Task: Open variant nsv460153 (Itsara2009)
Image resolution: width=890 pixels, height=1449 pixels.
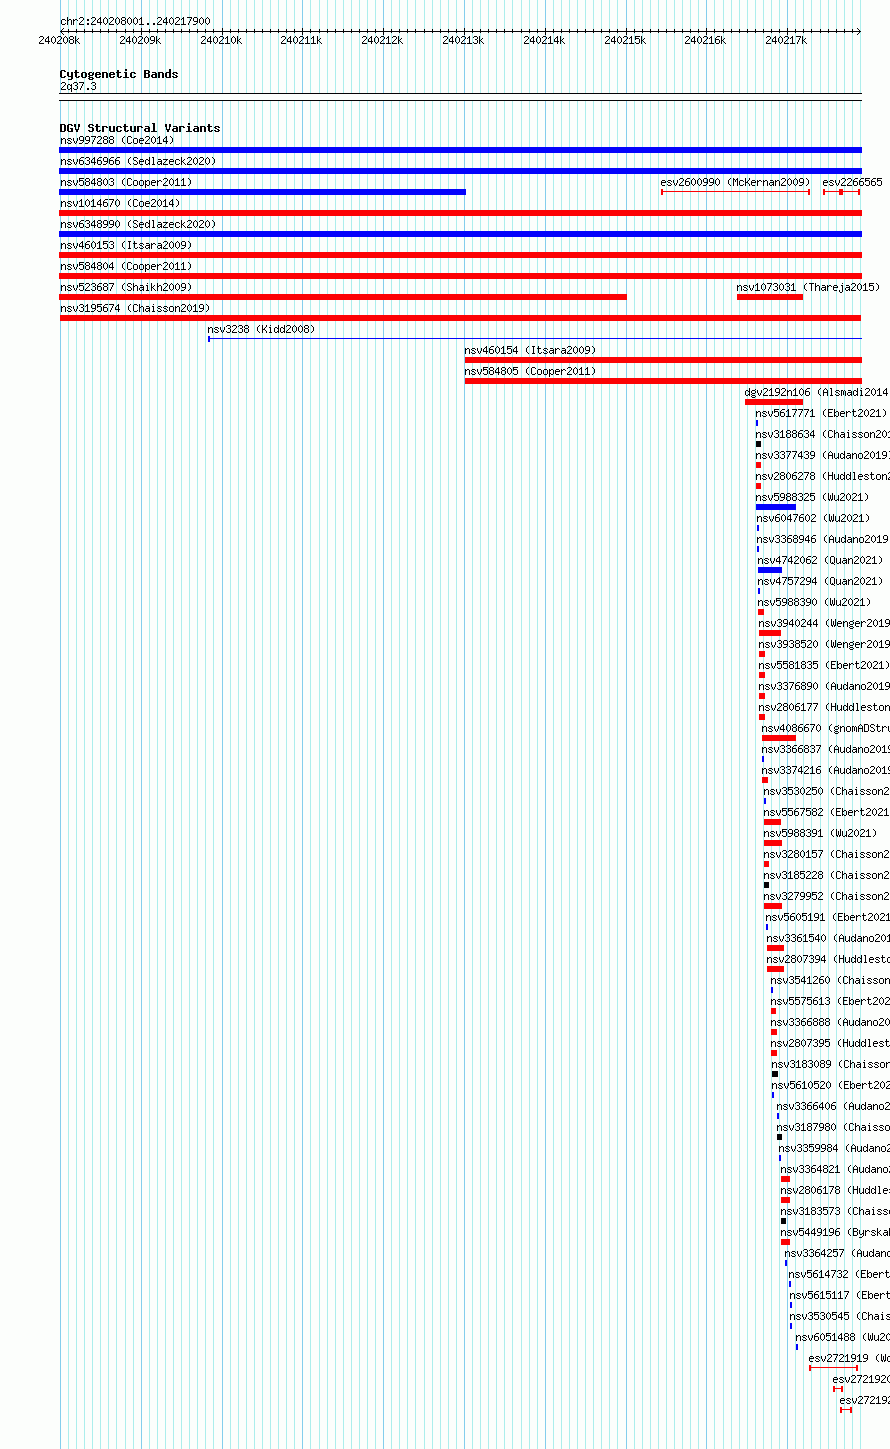Action: pyautogui.click(x=126, y=245)
